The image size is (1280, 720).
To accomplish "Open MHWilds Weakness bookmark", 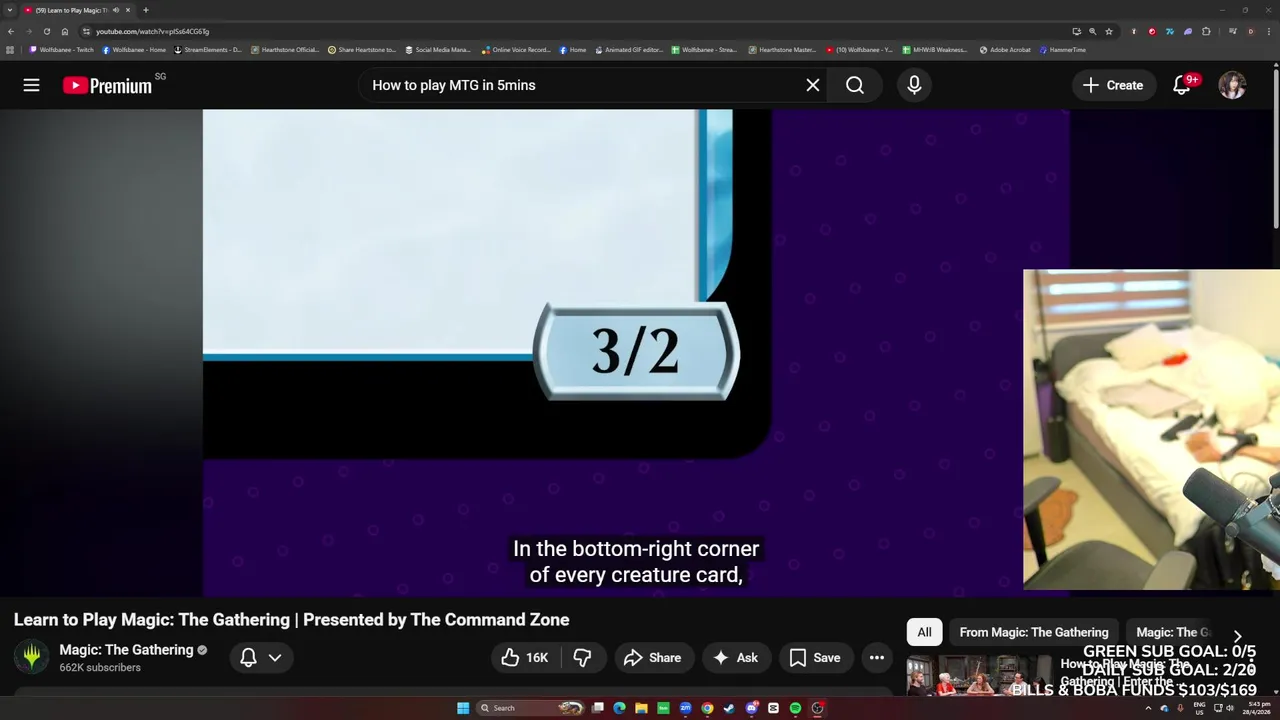I will click(x=934, y=49).
